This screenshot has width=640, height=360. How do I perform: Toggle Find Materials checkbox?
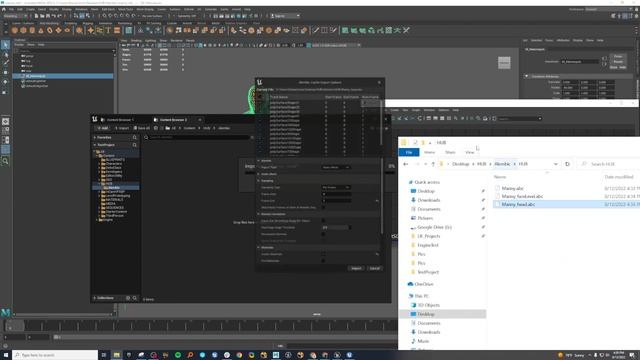coord(323,261)
